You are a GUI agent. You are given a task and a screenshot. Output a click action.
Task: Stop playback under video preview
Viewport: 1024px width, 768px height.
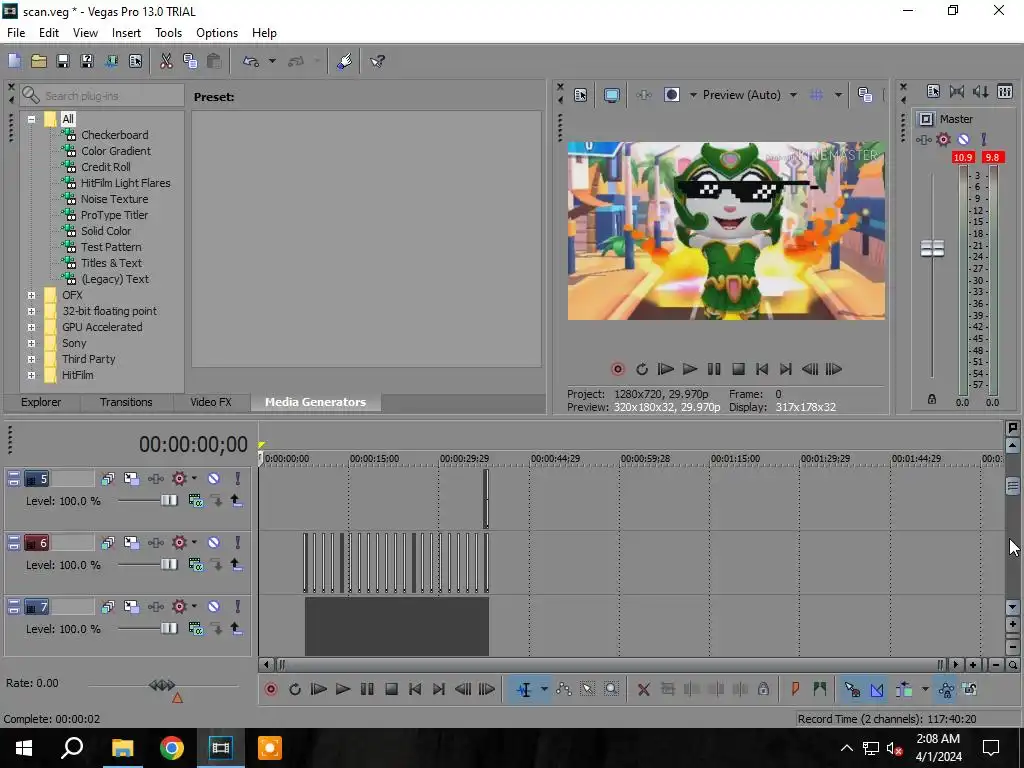(x=738, y=370)
